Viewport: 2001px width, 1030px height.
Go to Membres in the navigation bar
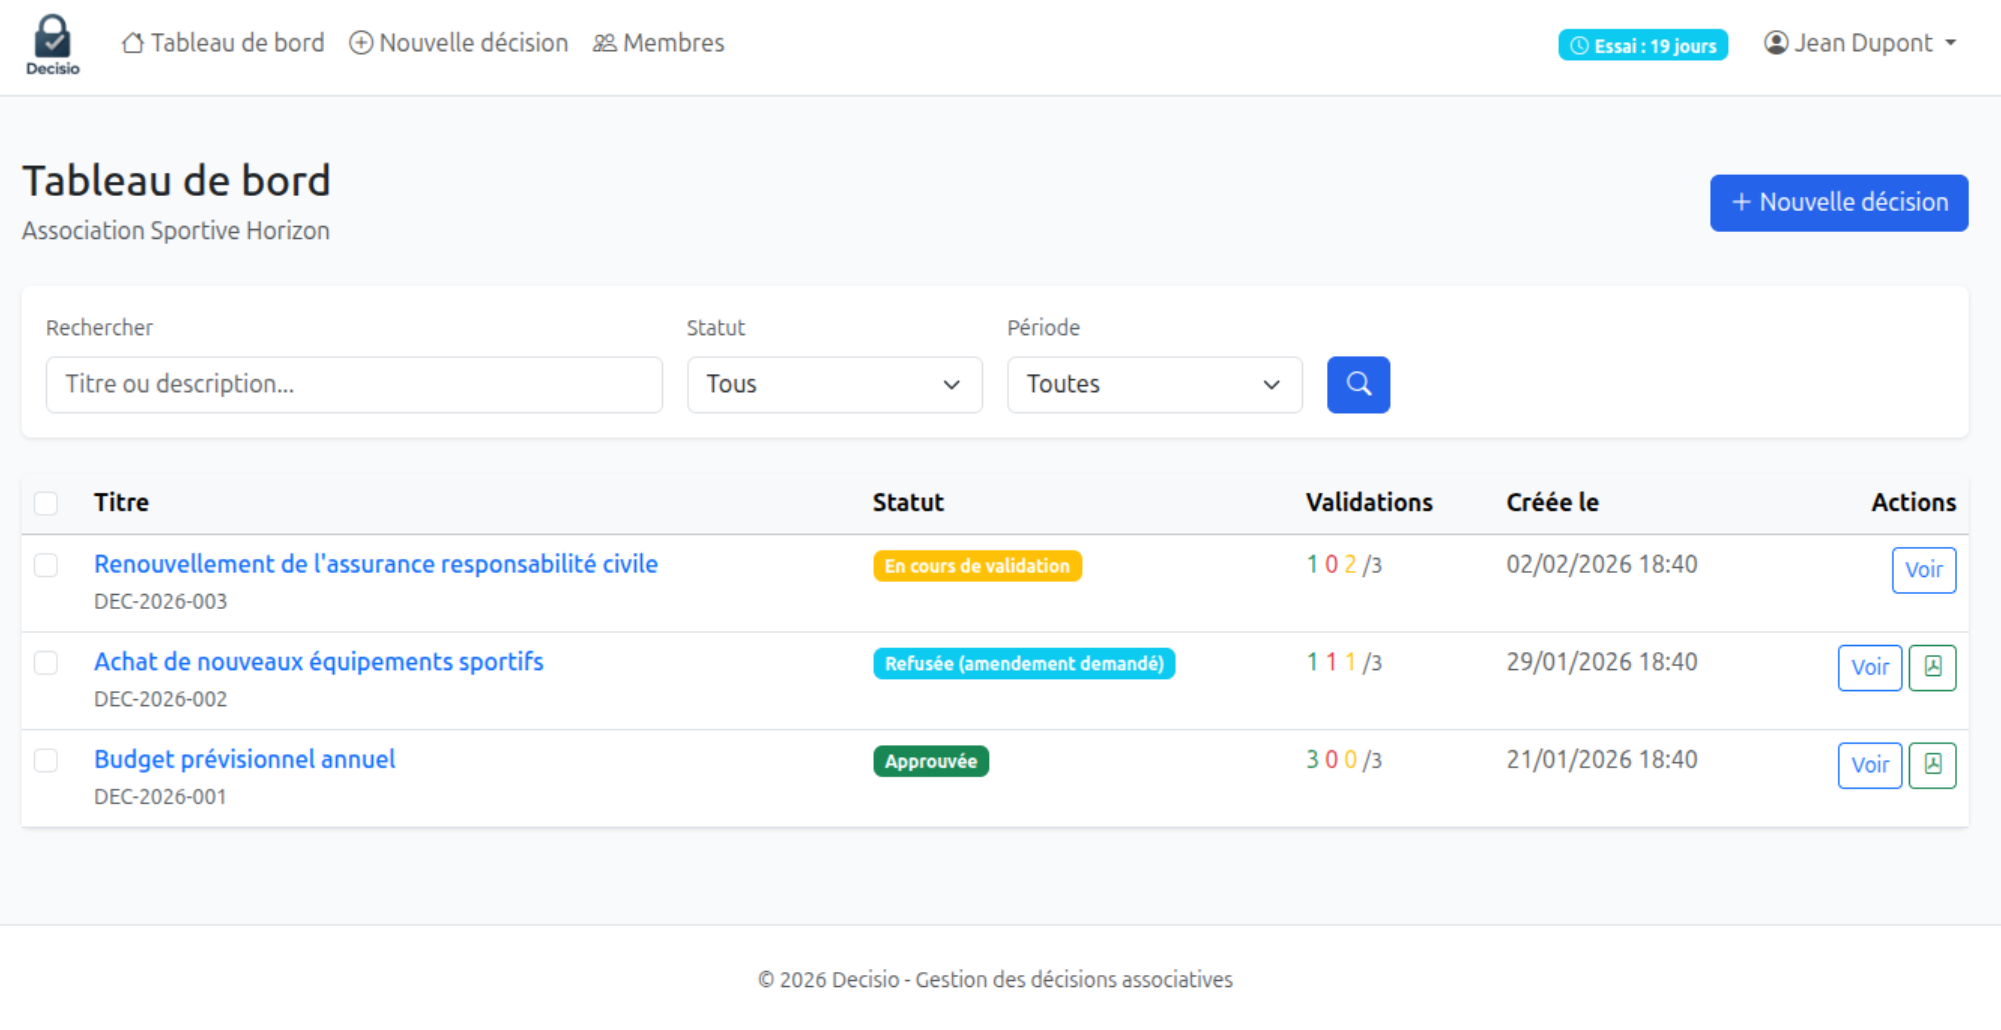click(x=659, y=43)
